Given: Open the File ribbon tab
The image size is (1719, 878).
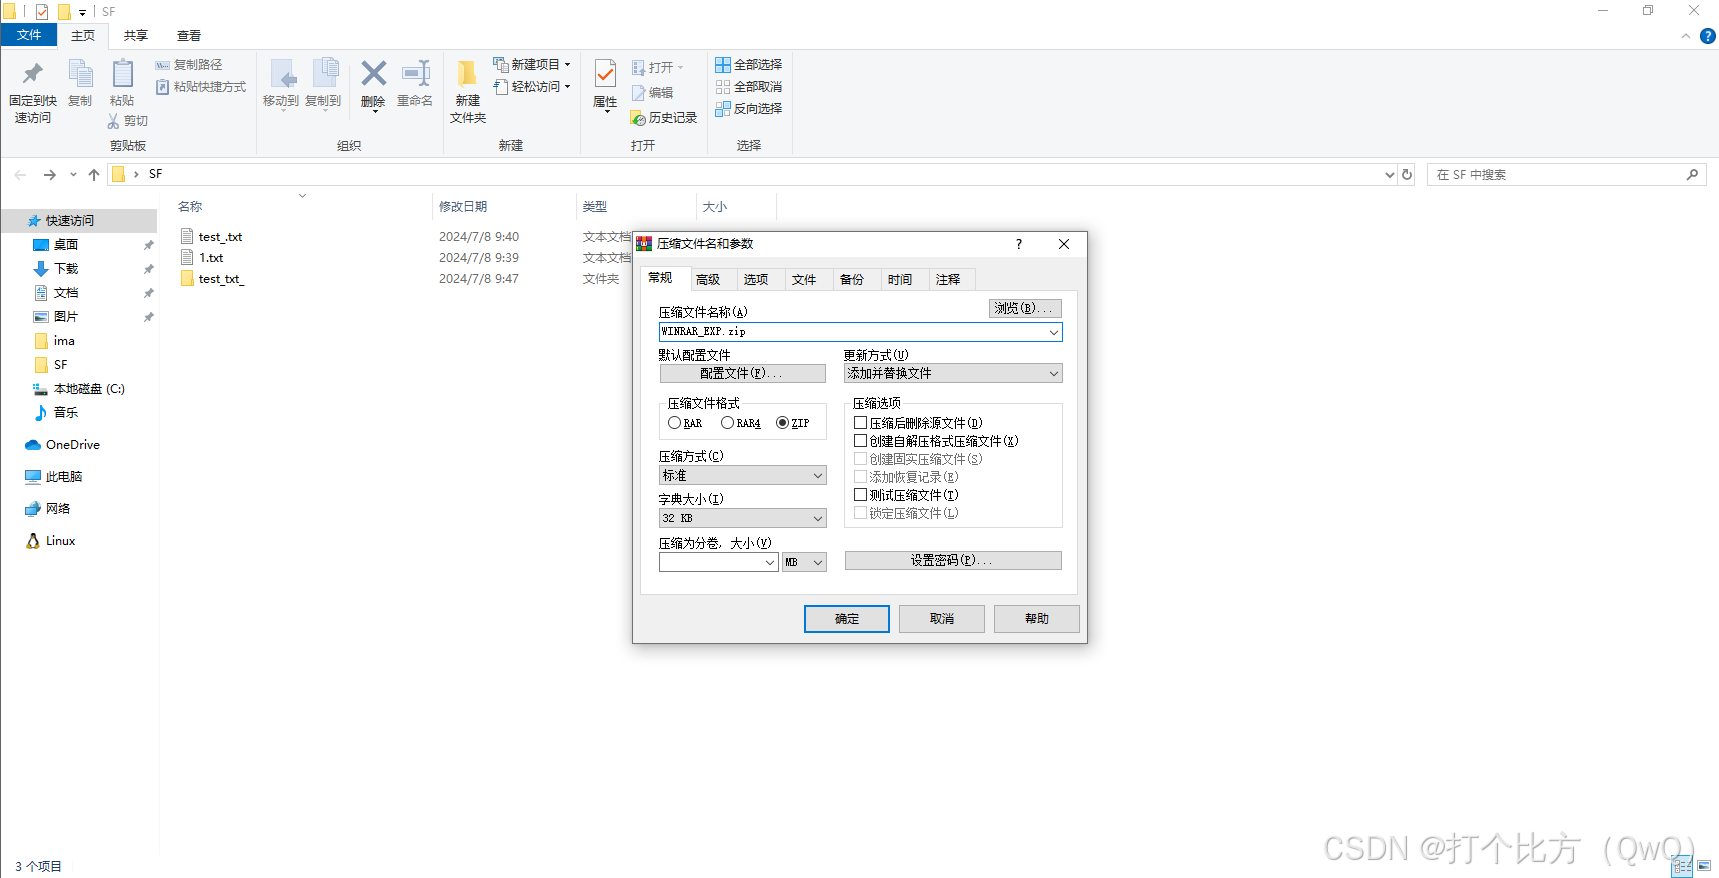Looking at the screenshot, I should (29, 35).
